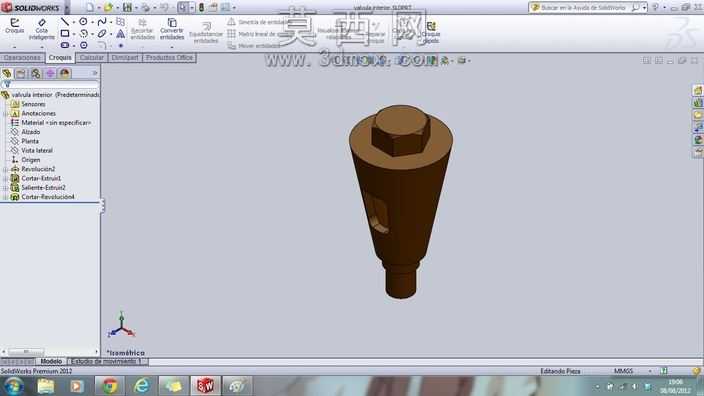
Task: Select the sketch Text tool
Action: (x=121, y=33)
